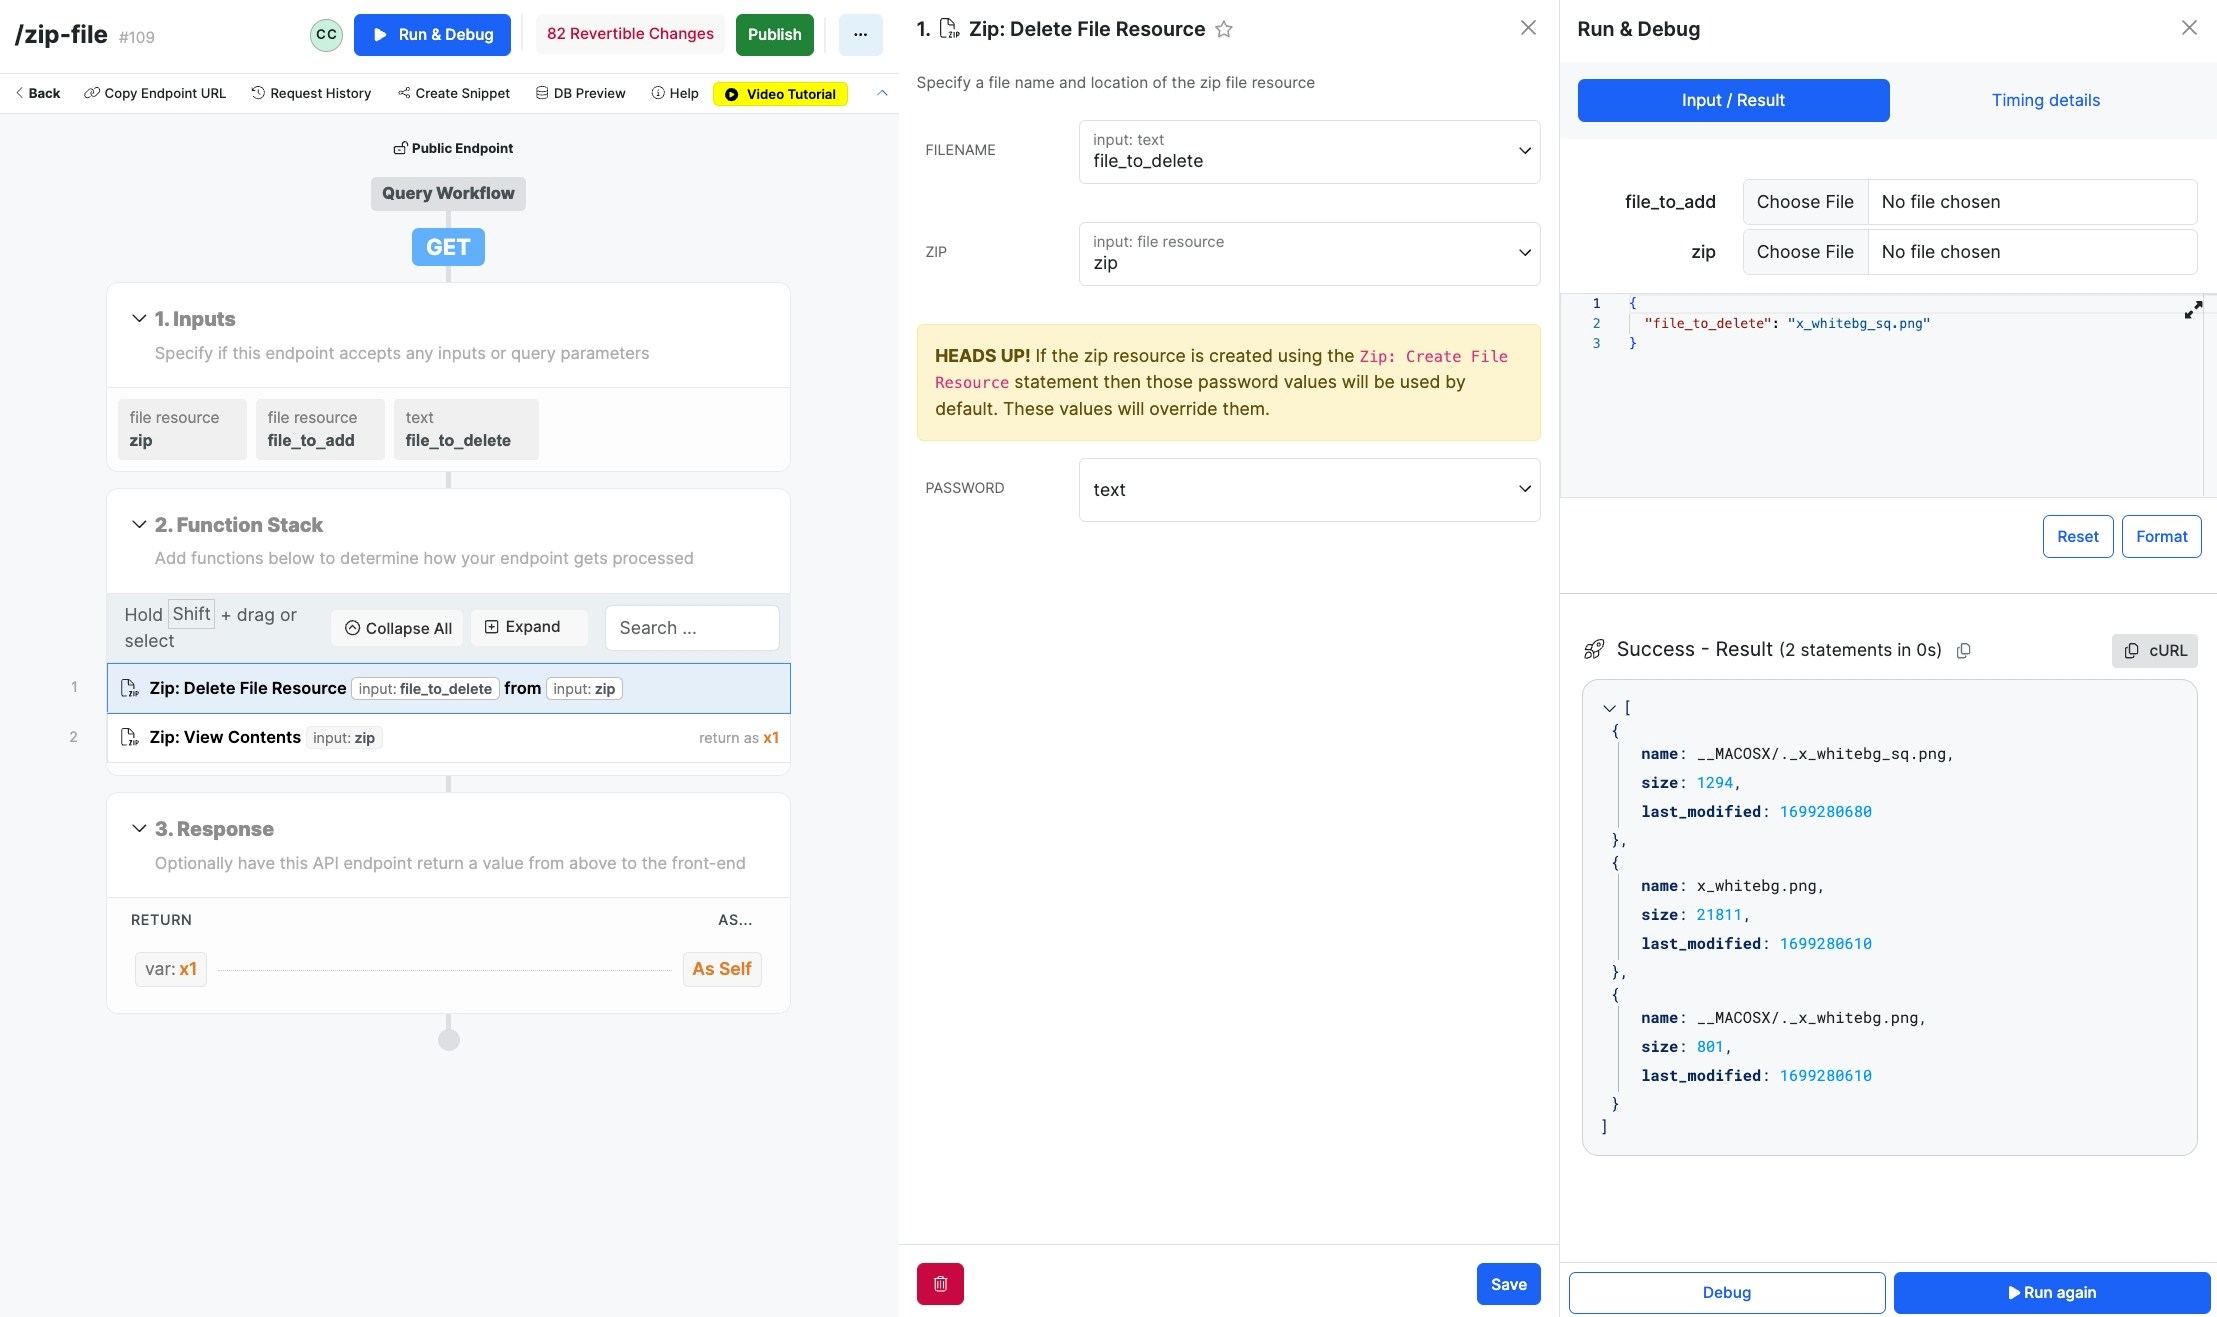
Task: Copy the result using the copy icon
Action: pos(1963,651)
